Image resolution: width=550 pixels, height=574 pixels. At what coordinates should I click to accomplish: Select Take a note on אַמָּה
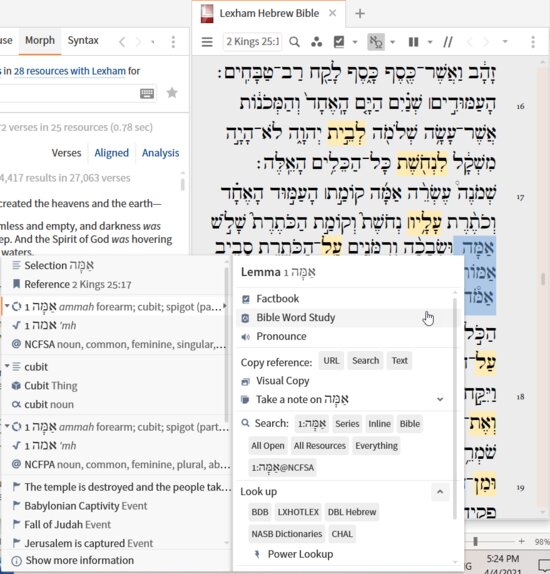[302, 399]
